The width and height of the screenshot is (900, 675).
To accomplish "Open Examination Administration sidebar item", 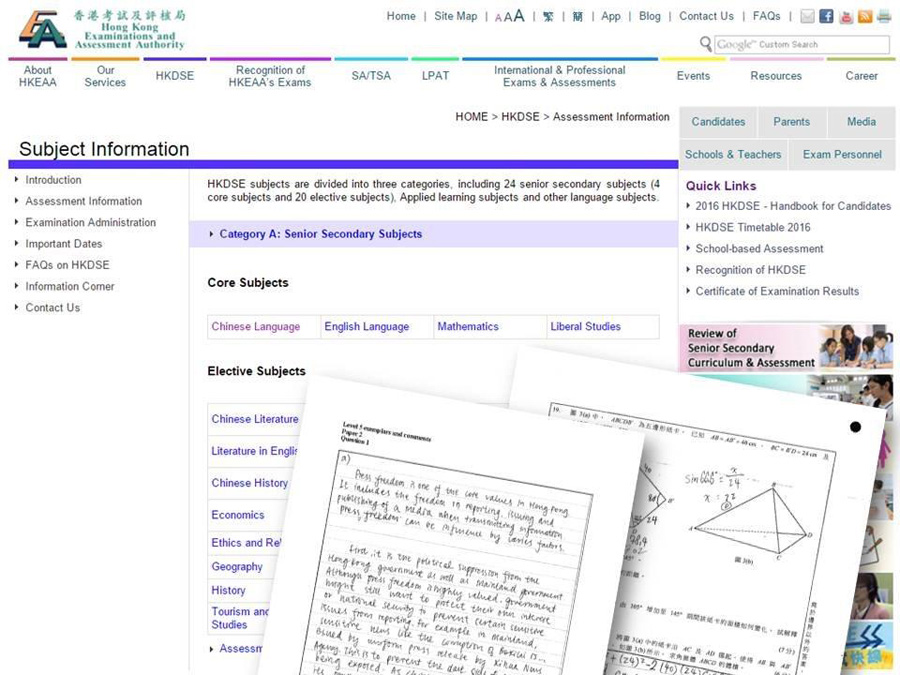I will pos(91,222).
